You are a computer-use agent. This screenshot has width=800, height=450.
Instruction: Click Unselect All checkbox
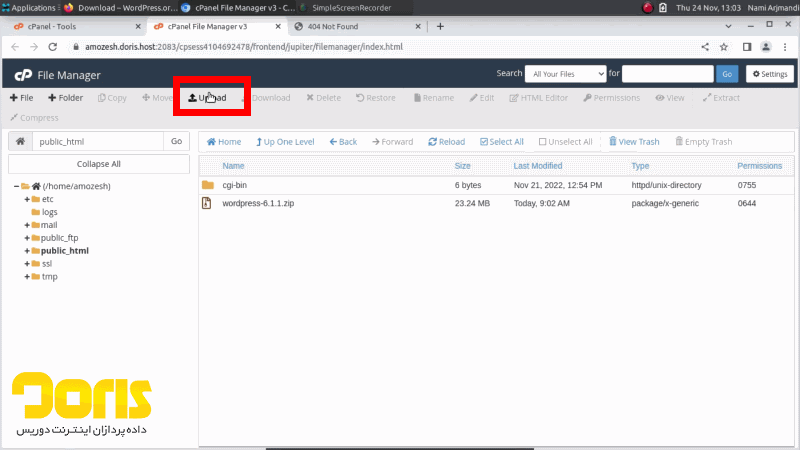[x=565, y=142]
